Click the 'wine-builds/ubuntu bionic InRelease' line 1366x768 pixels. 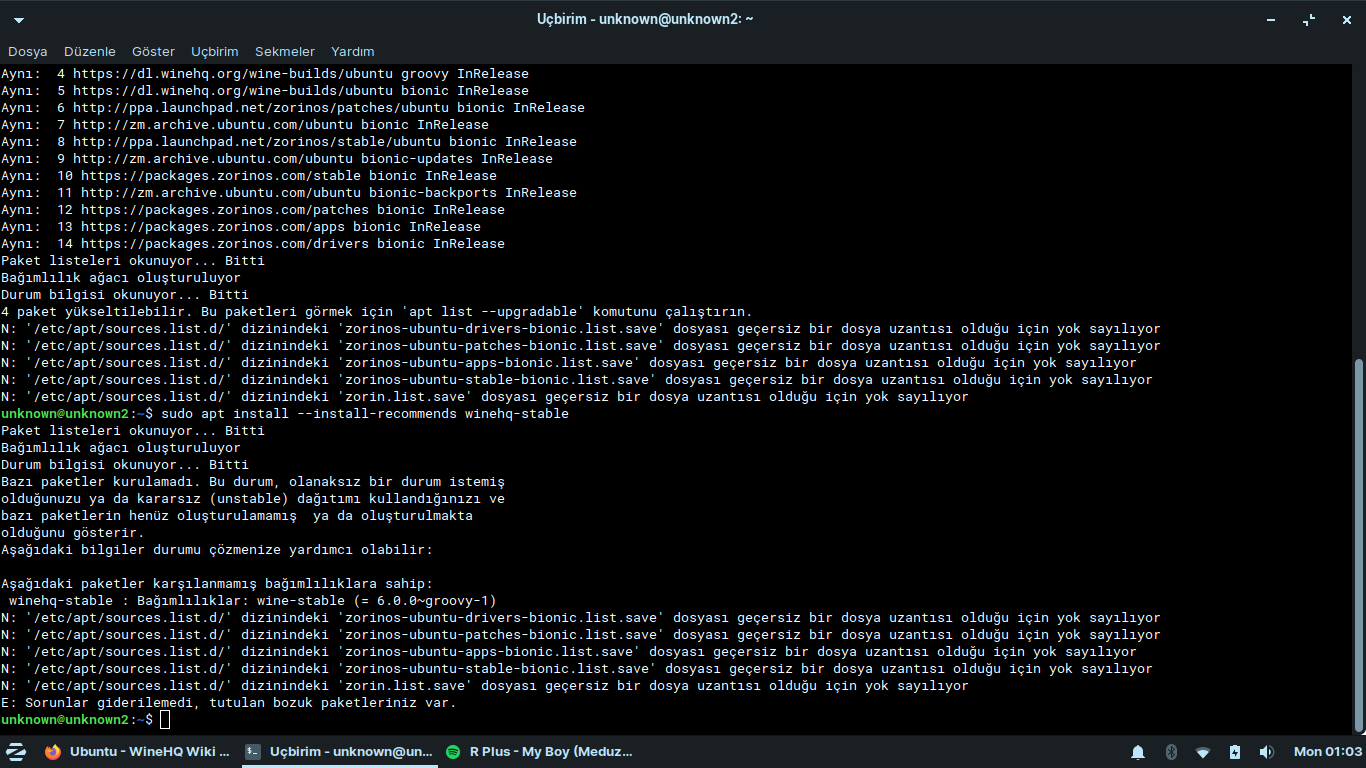click(x=265, y=91)
